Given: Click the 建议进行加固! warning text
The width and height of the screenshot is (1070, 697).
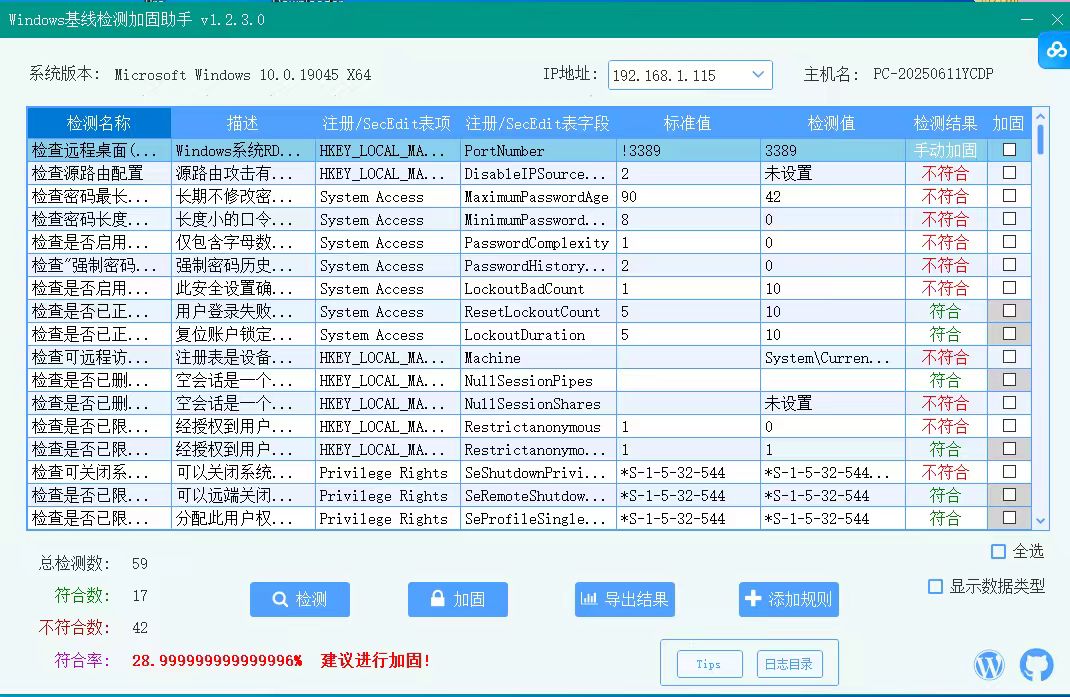Looking at the screenshot, I should coord(375,660).
